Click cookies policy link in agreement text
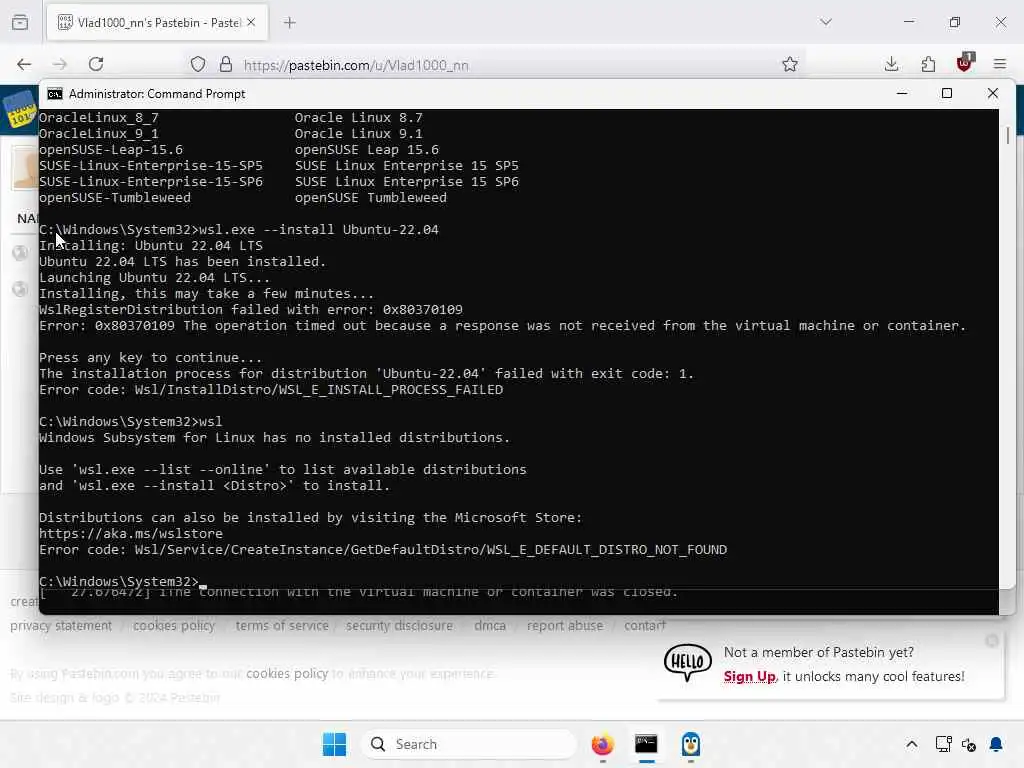The width and height of the screenshot is (1024, 768). (x=287, y=673)
